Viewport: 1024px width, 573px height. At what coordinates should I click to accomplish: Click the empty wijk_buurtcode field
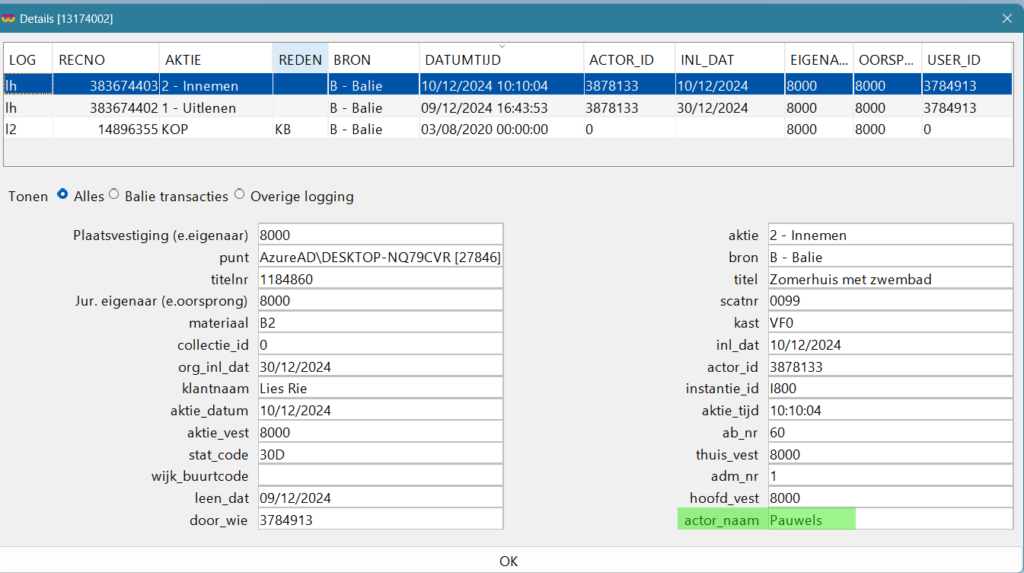tap(379, 476)
